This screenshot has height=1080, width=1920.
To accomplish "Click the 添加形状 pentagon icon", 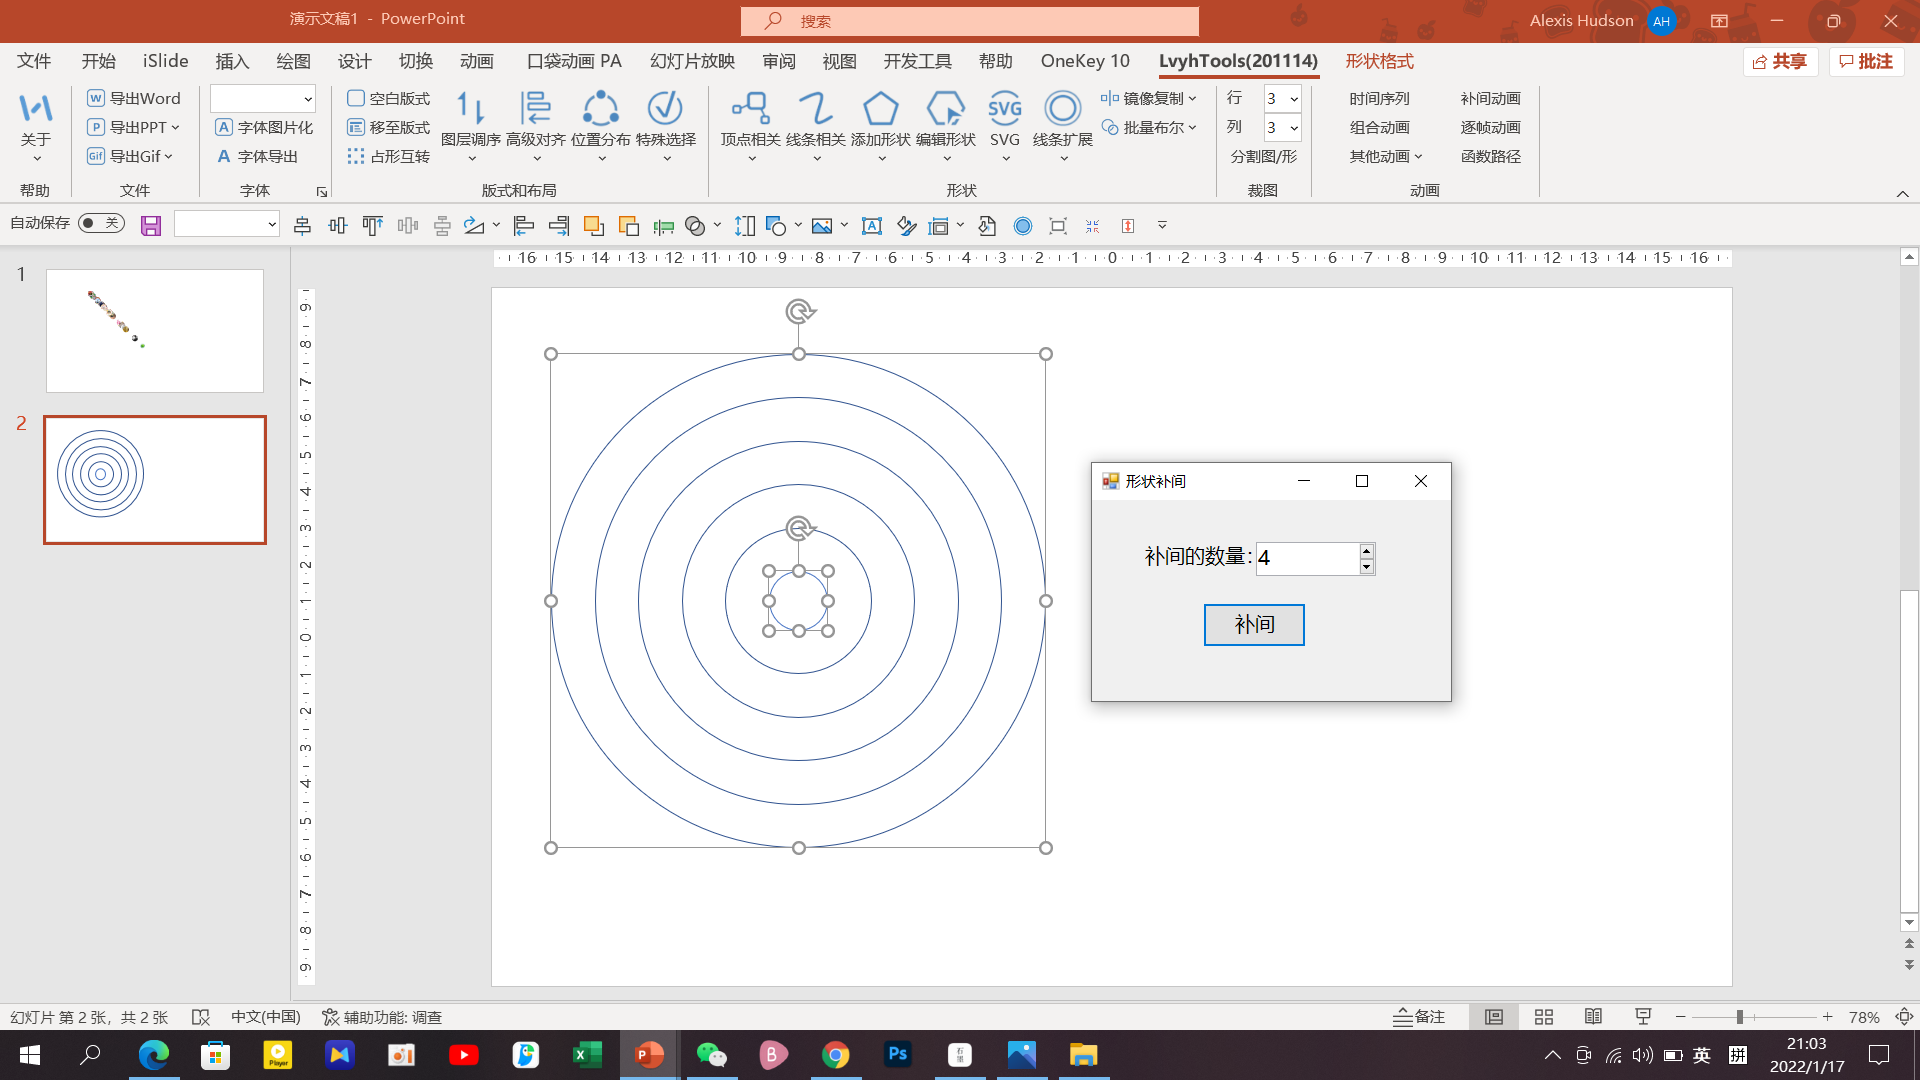I will coord(880,109).
